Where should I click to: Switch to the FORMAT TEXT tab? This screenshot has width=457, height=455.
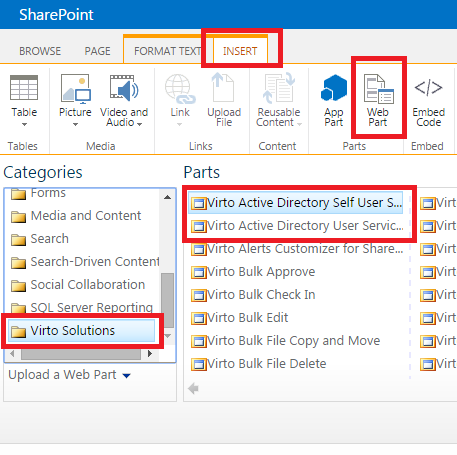168,51
